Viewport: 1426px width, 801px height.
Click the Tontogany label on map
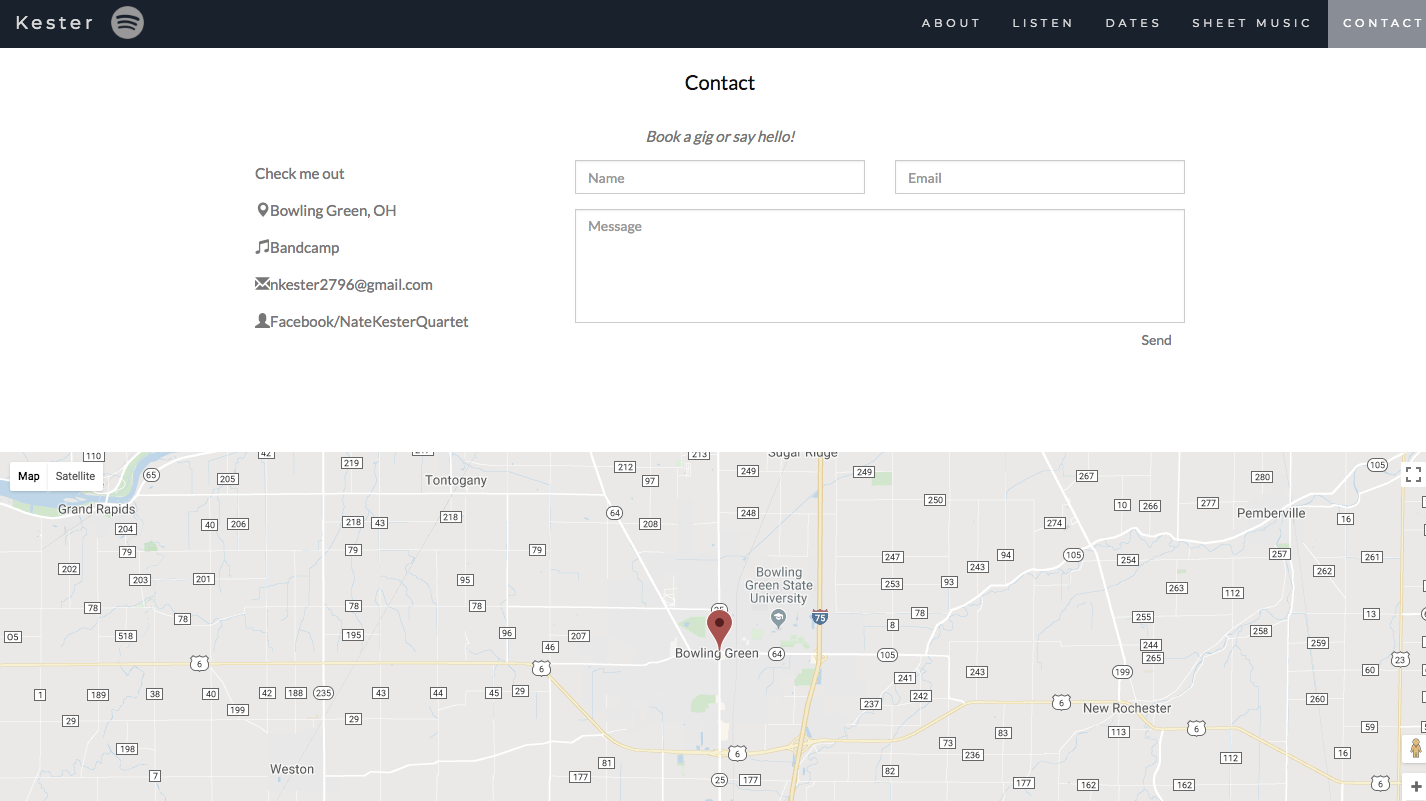(x=456, y=480)
